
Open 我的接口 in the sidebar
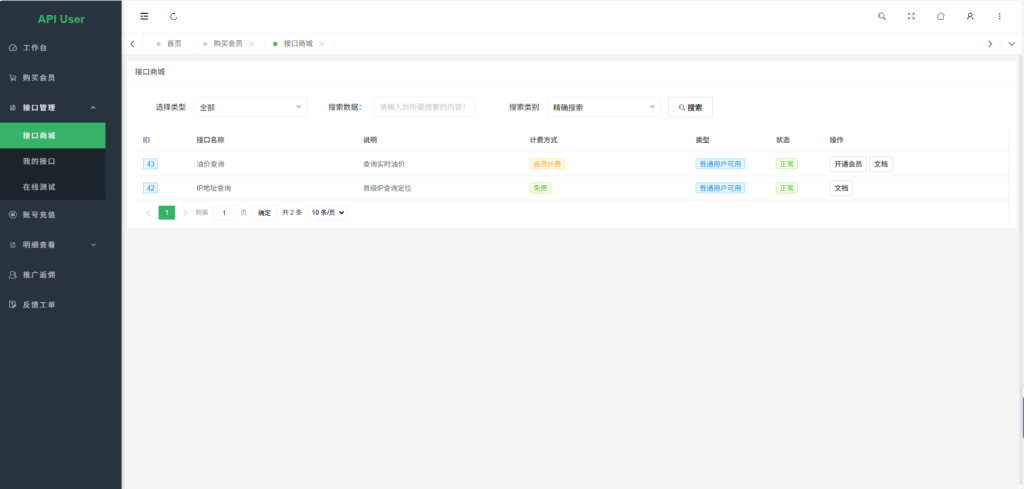coord(53,161)
